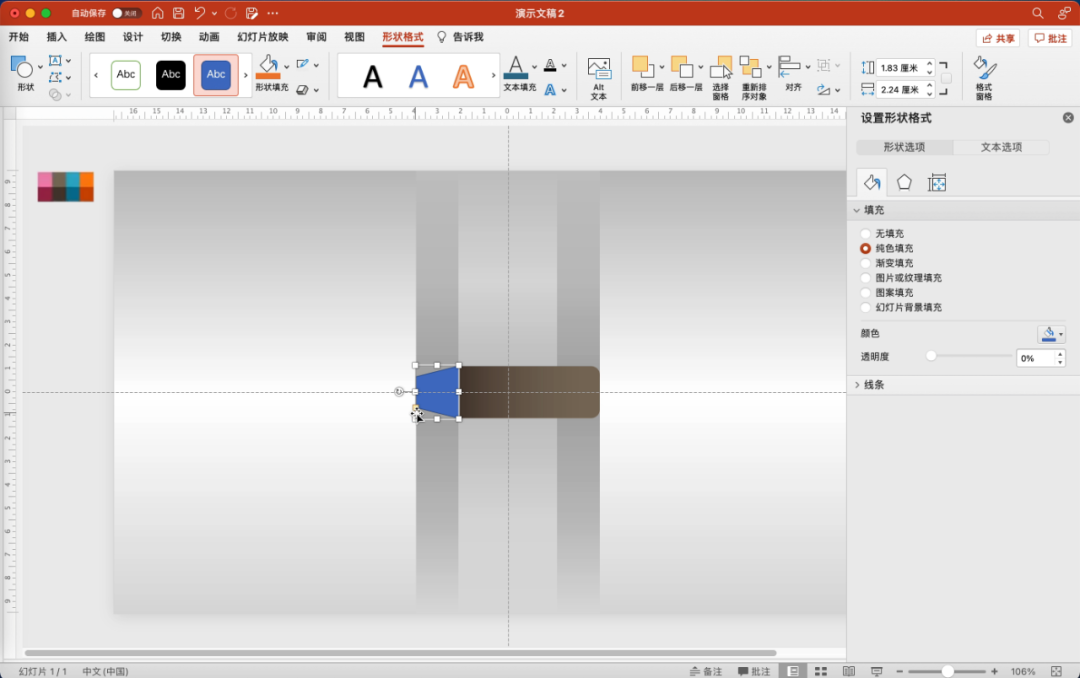
Task: Select the Size & Properties panel icon
Action: [x=937, y=182]
